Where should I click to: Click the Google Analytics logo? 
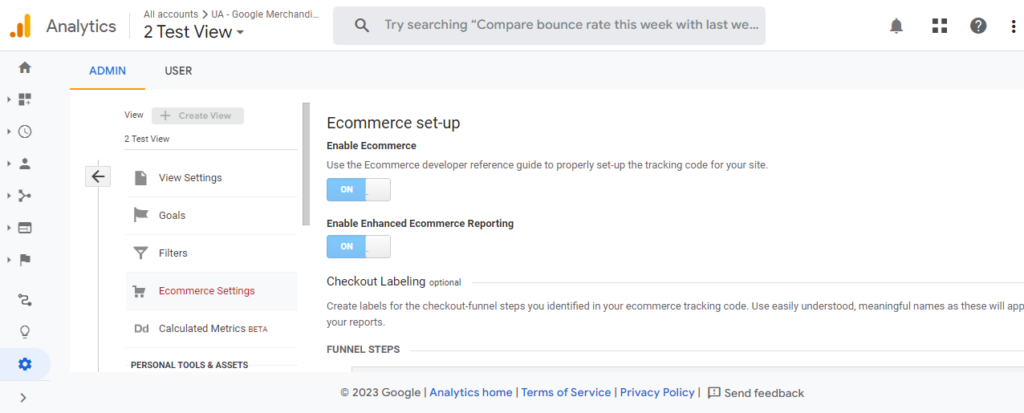pyautogui.click(x=20, y=26)
